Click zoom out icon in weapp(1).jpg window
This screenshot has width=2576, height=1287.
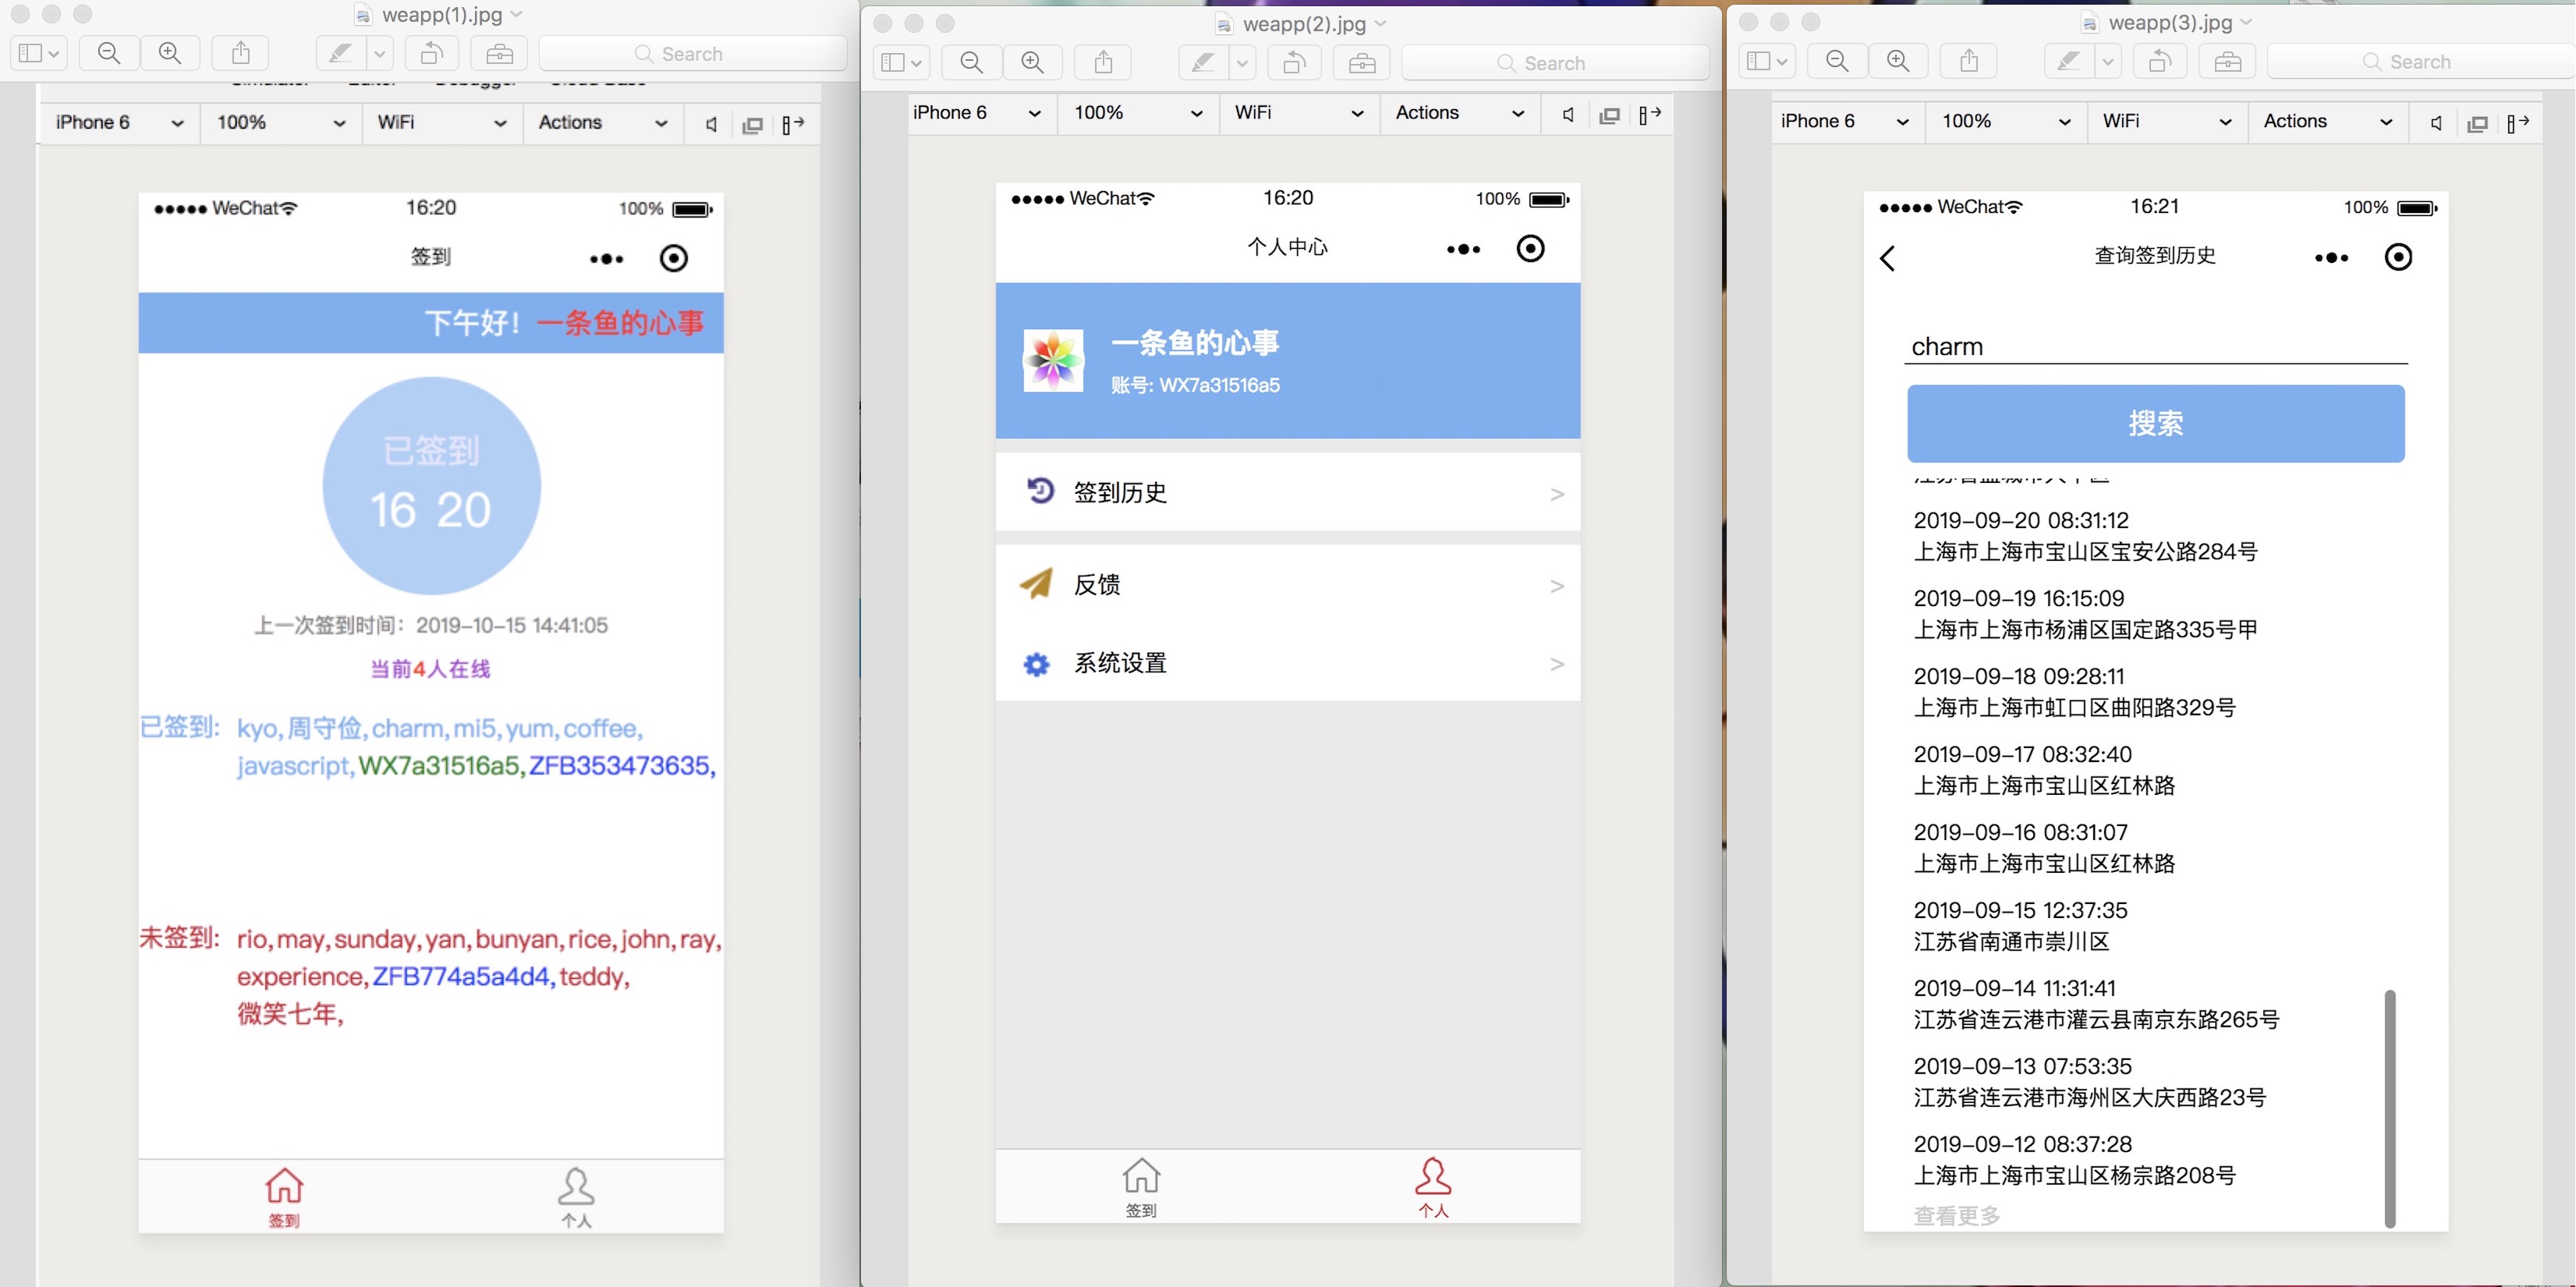pos(109,53)
